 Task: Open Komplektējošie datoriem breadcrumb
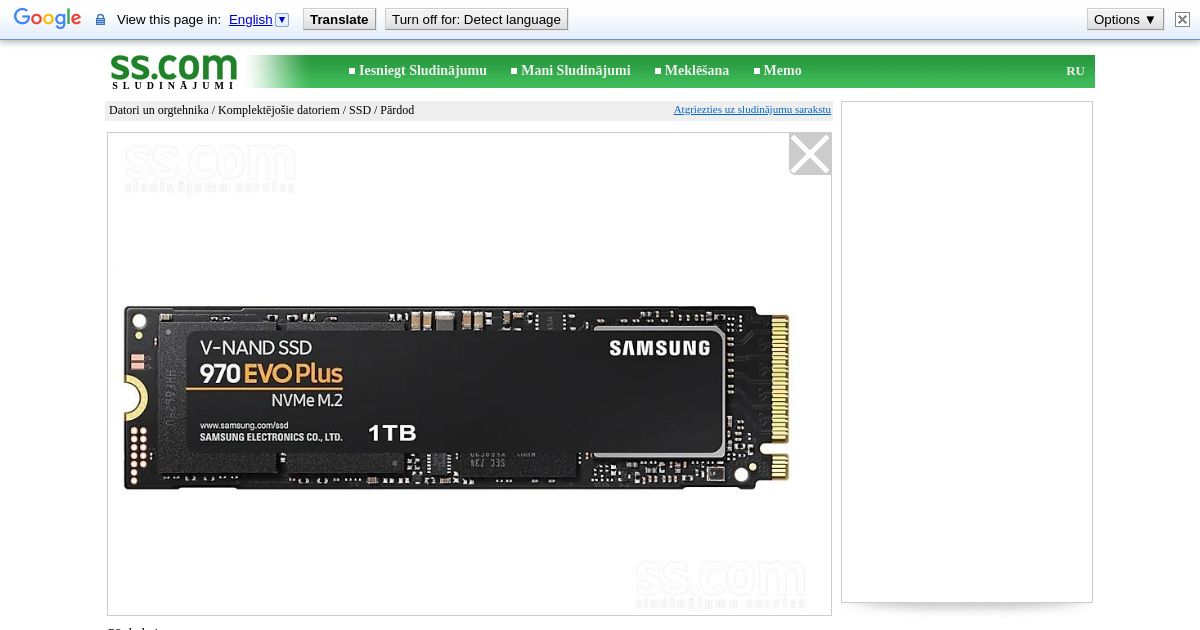click(279, 110)
